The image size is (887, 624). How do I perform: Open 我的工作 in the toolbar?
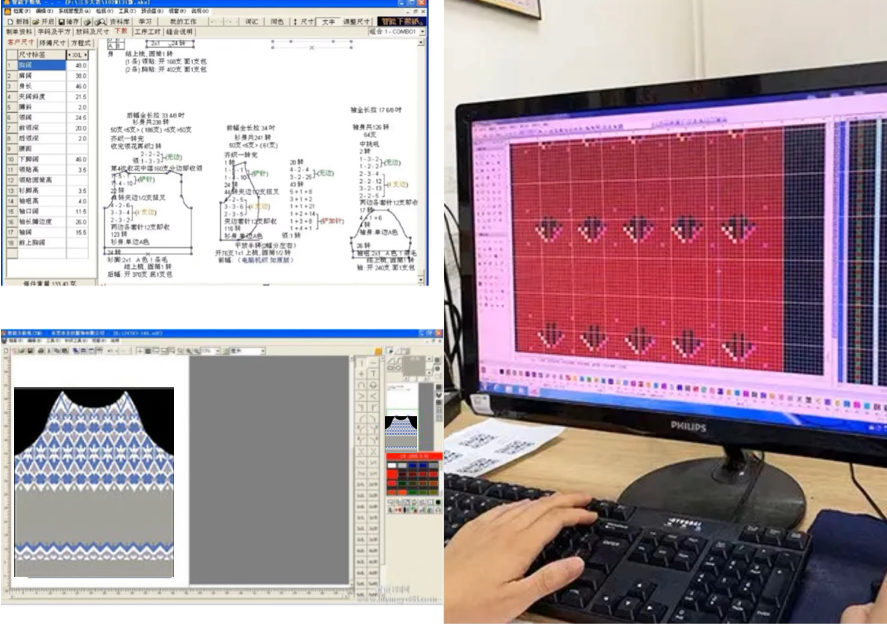tap(183, 21)
